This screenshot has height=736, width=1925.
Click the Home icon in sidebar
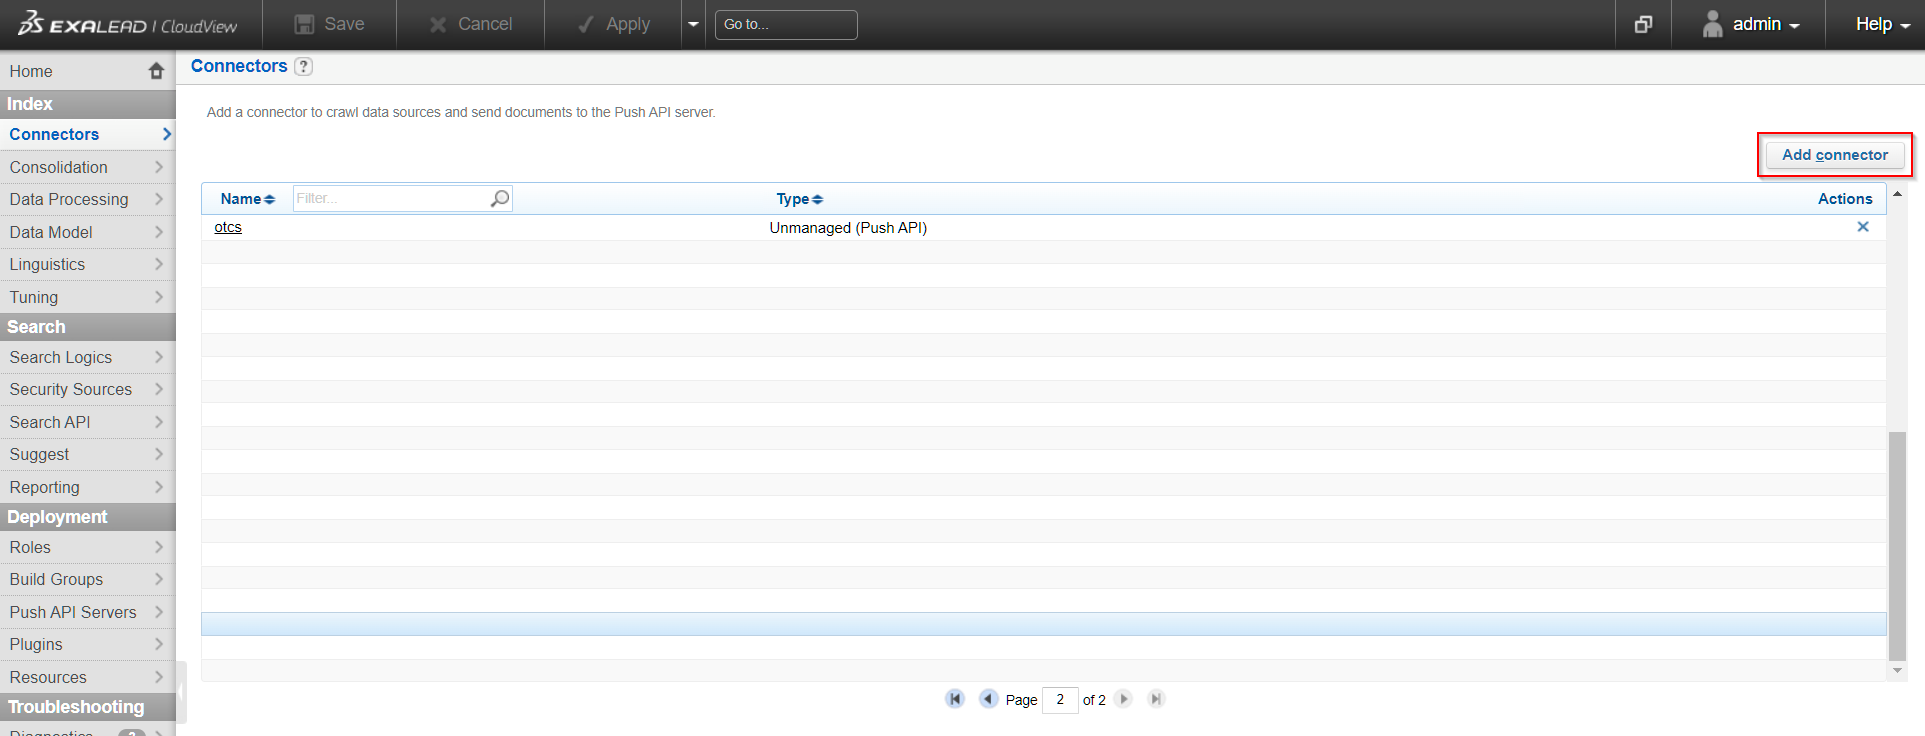[156, 71]
